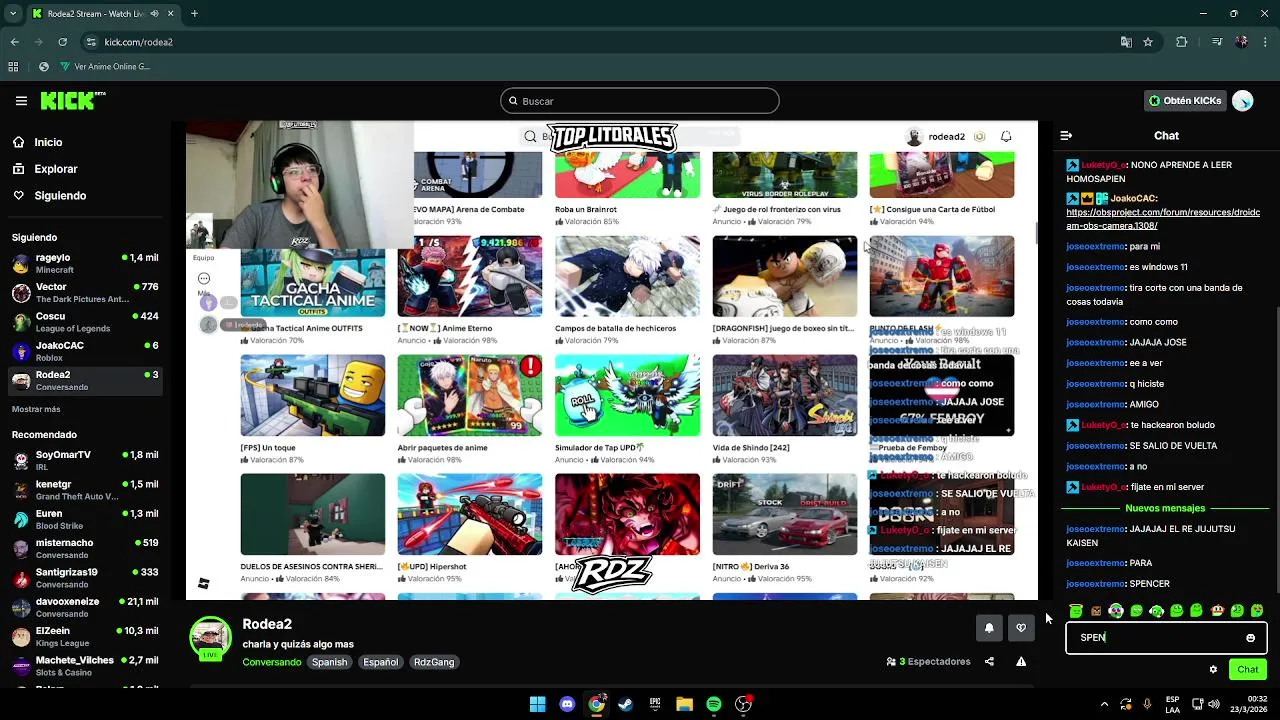The width and height of the screenshot is (1280, 720).
Task: Open Vector channel in followed list
Action: 85,293
